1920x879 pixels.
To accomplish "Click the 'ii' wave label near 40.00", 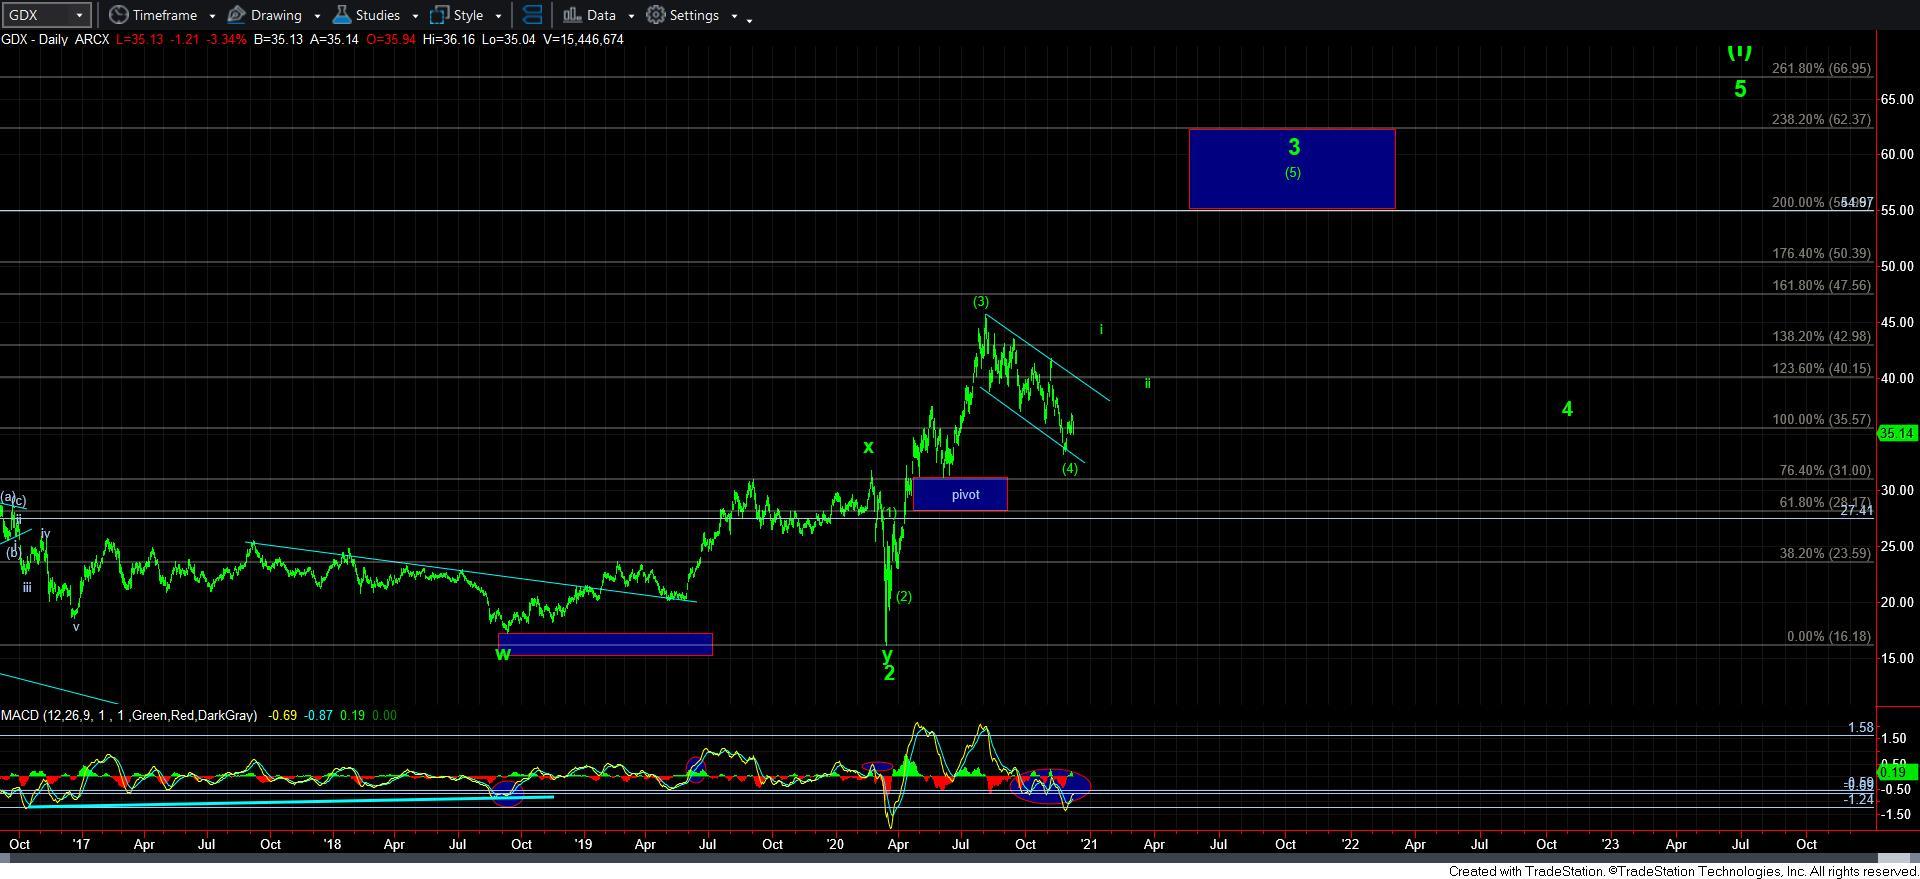I will [x=1147, y=383].
